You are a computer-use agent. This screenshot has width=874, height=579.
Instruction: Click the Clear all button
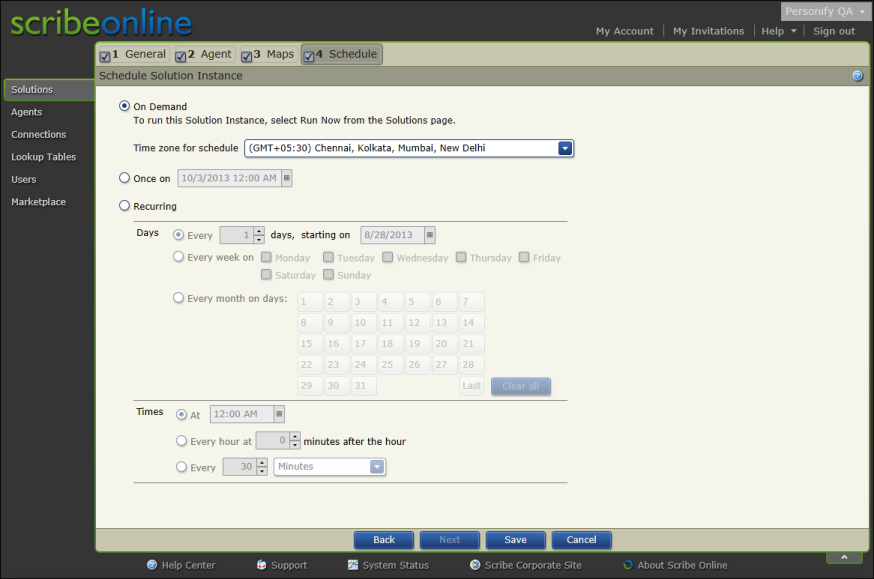coord(521,386)
